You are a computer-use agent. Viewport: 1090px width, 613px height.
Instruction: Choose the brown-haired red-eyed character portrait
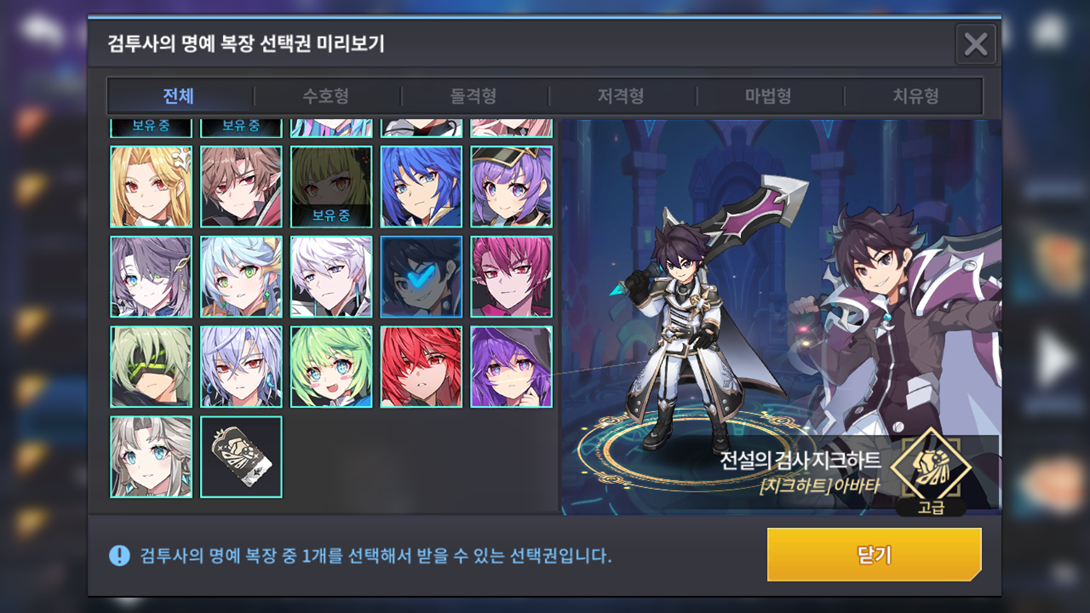click(241, 186)
